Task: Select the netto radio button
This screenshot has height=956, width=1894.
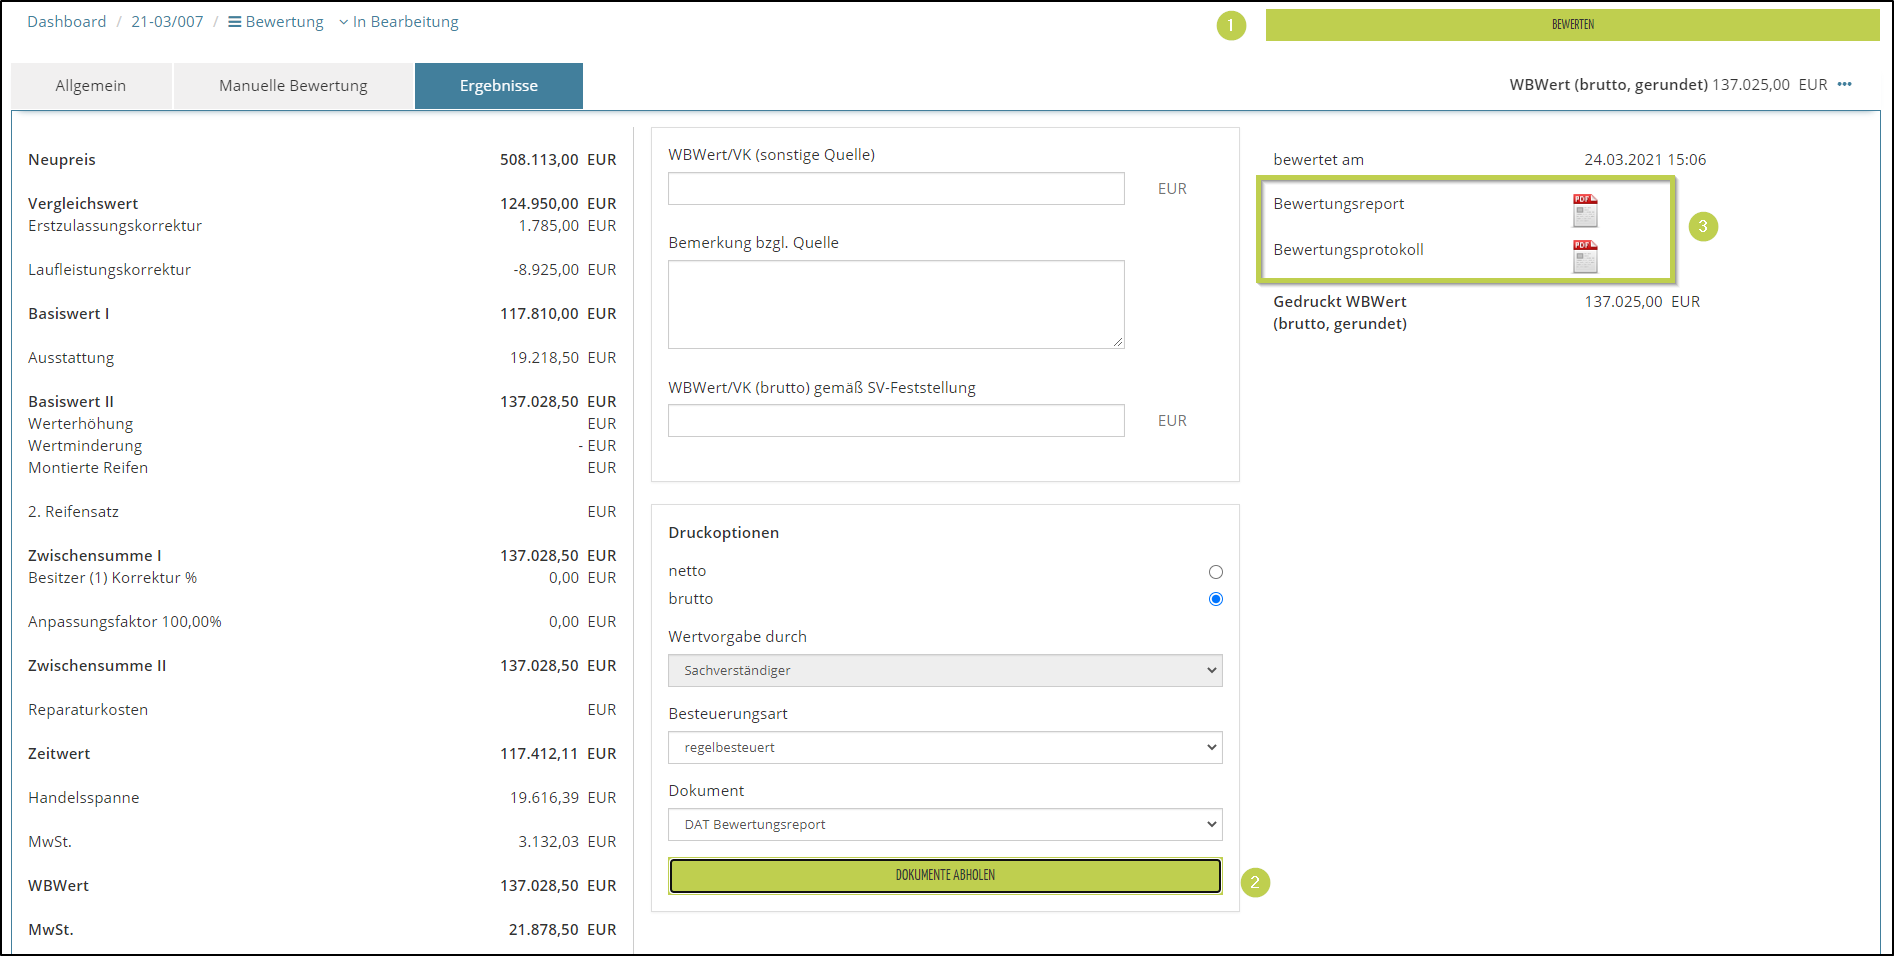Action: (x=1215, y=572)
